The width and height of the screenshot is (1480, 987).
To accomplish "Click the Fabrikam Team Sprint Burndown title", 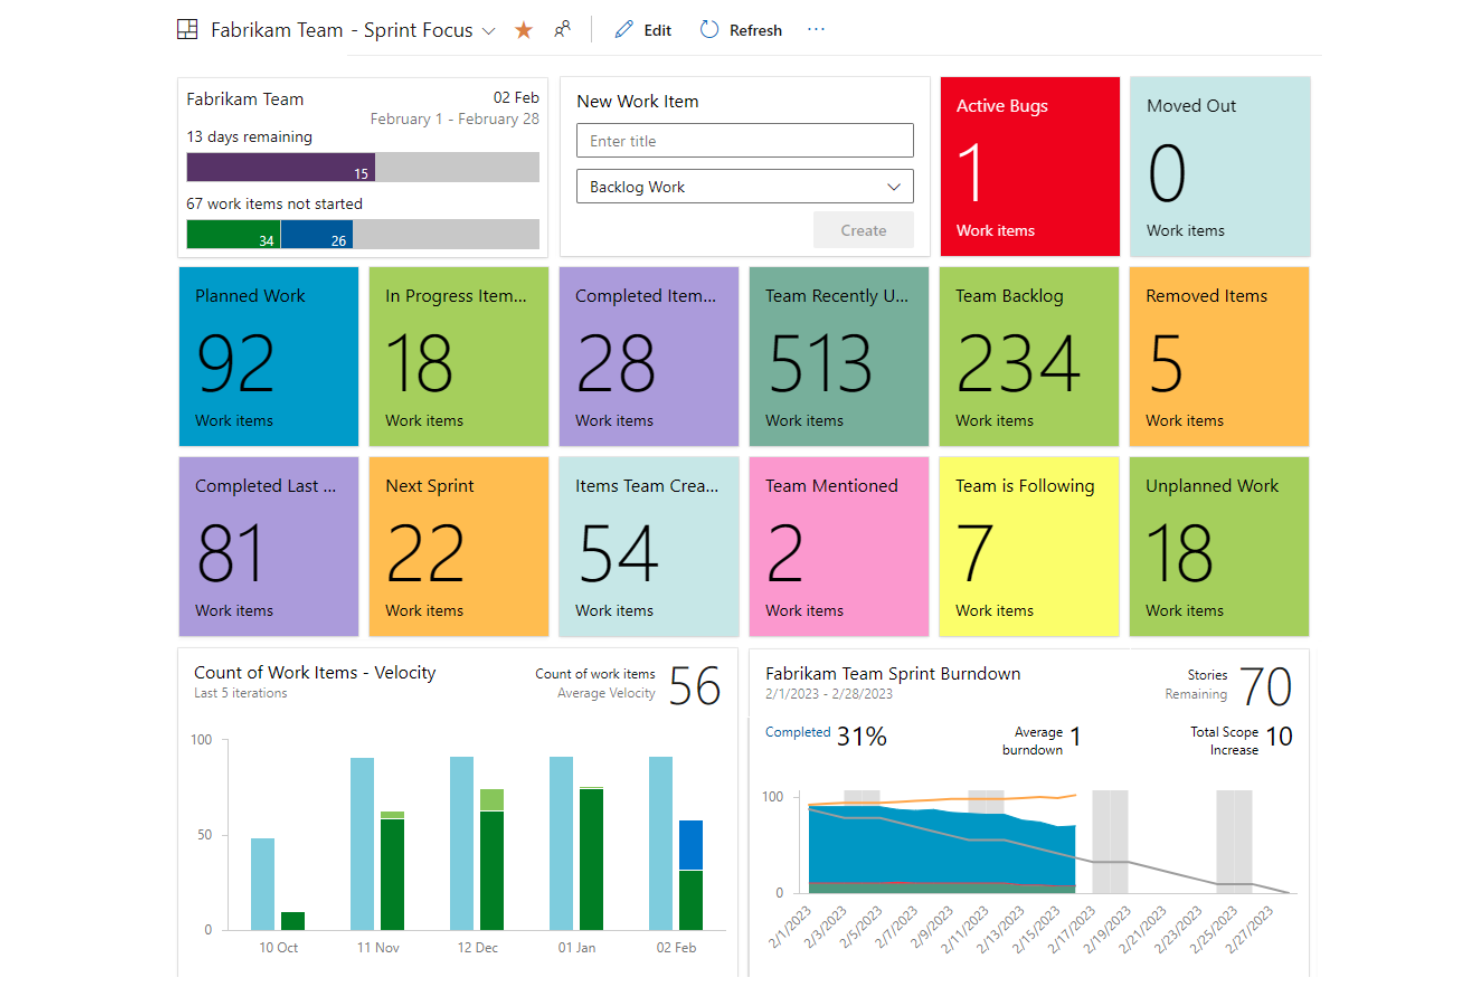I will (893, 673).
